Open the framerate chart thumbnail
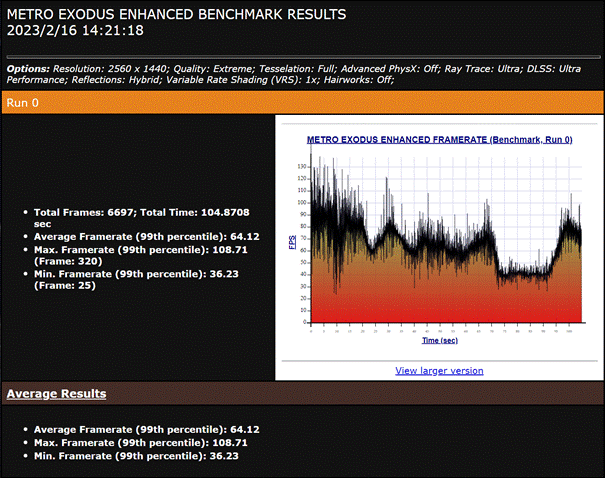This screenshot has width=605, height=478. point(440,240)
